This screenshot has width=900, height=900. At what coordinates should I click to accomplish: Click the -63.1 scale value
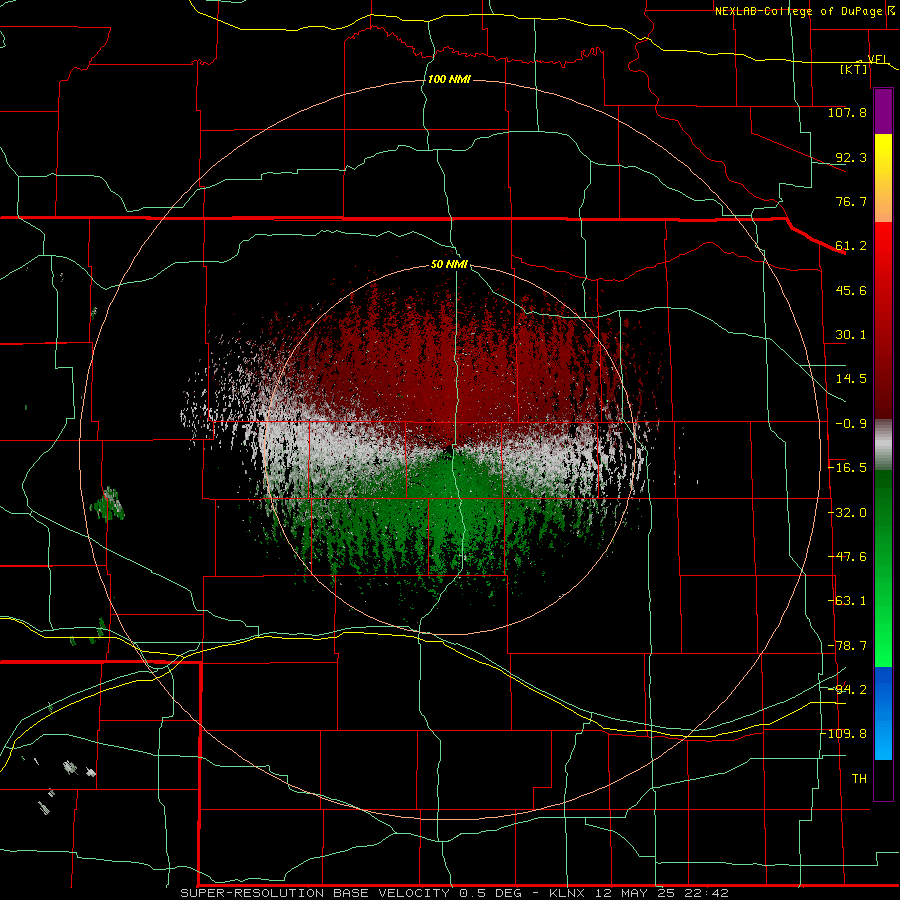pyautogui.click(x=847, y=601)
